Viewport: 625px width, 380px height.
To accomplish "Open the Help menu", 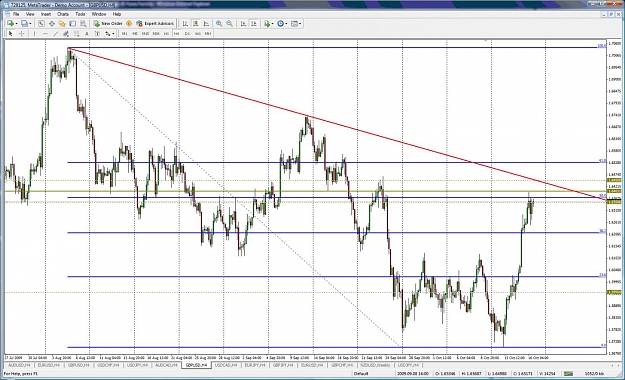I will pos(117,14).
